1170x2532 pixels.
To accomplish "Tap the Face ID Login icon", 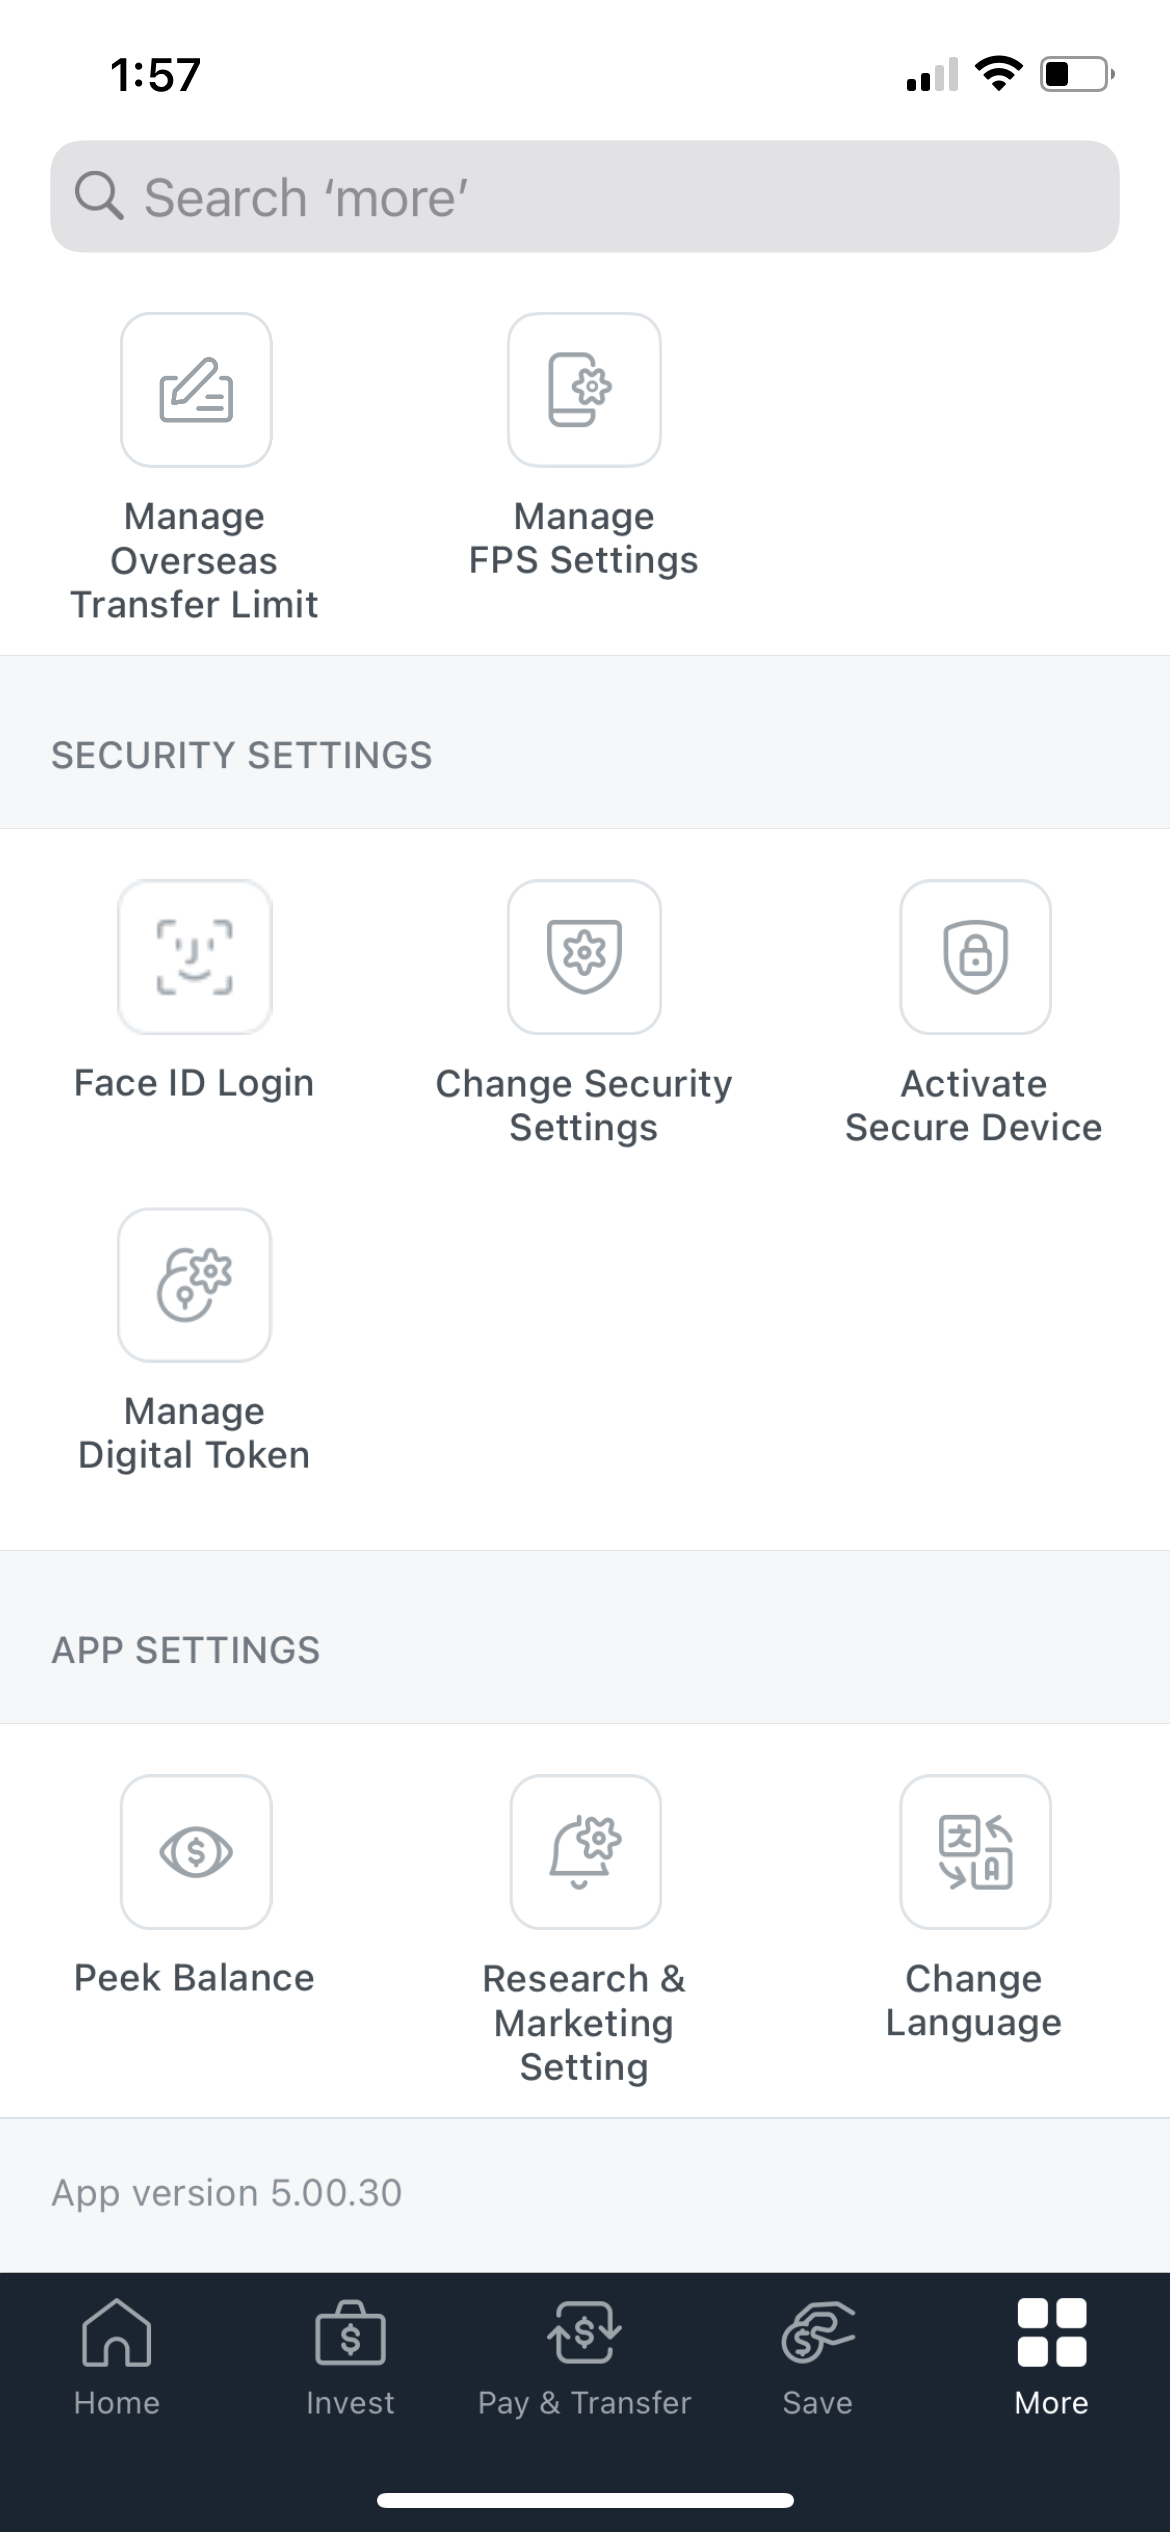I will point(195,956).
